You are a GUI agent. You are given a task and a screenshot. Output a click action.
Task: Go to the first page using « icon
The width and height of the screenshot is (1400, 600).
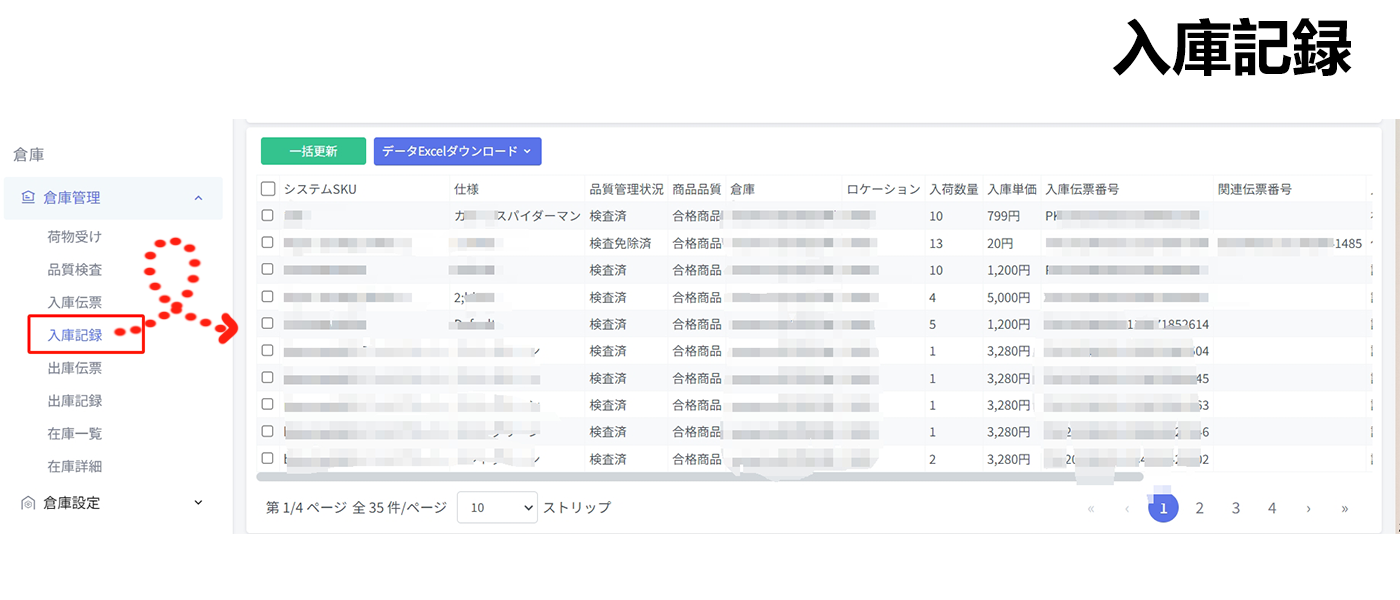pyautogui.click(x=1090, y=508)
